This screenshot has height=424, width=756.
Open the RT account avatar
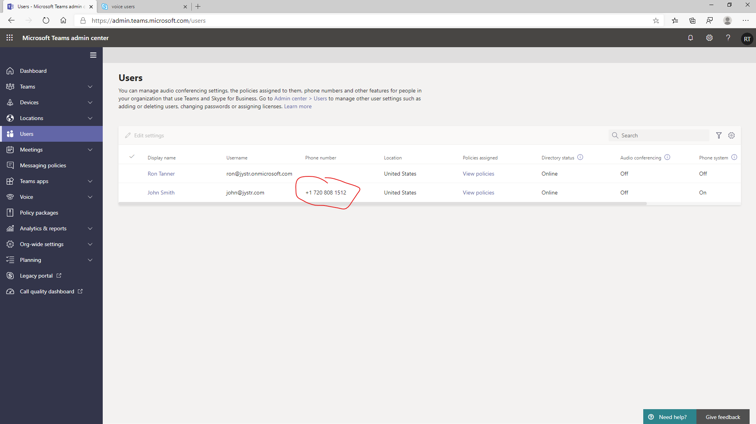click(x=747, y=39)
